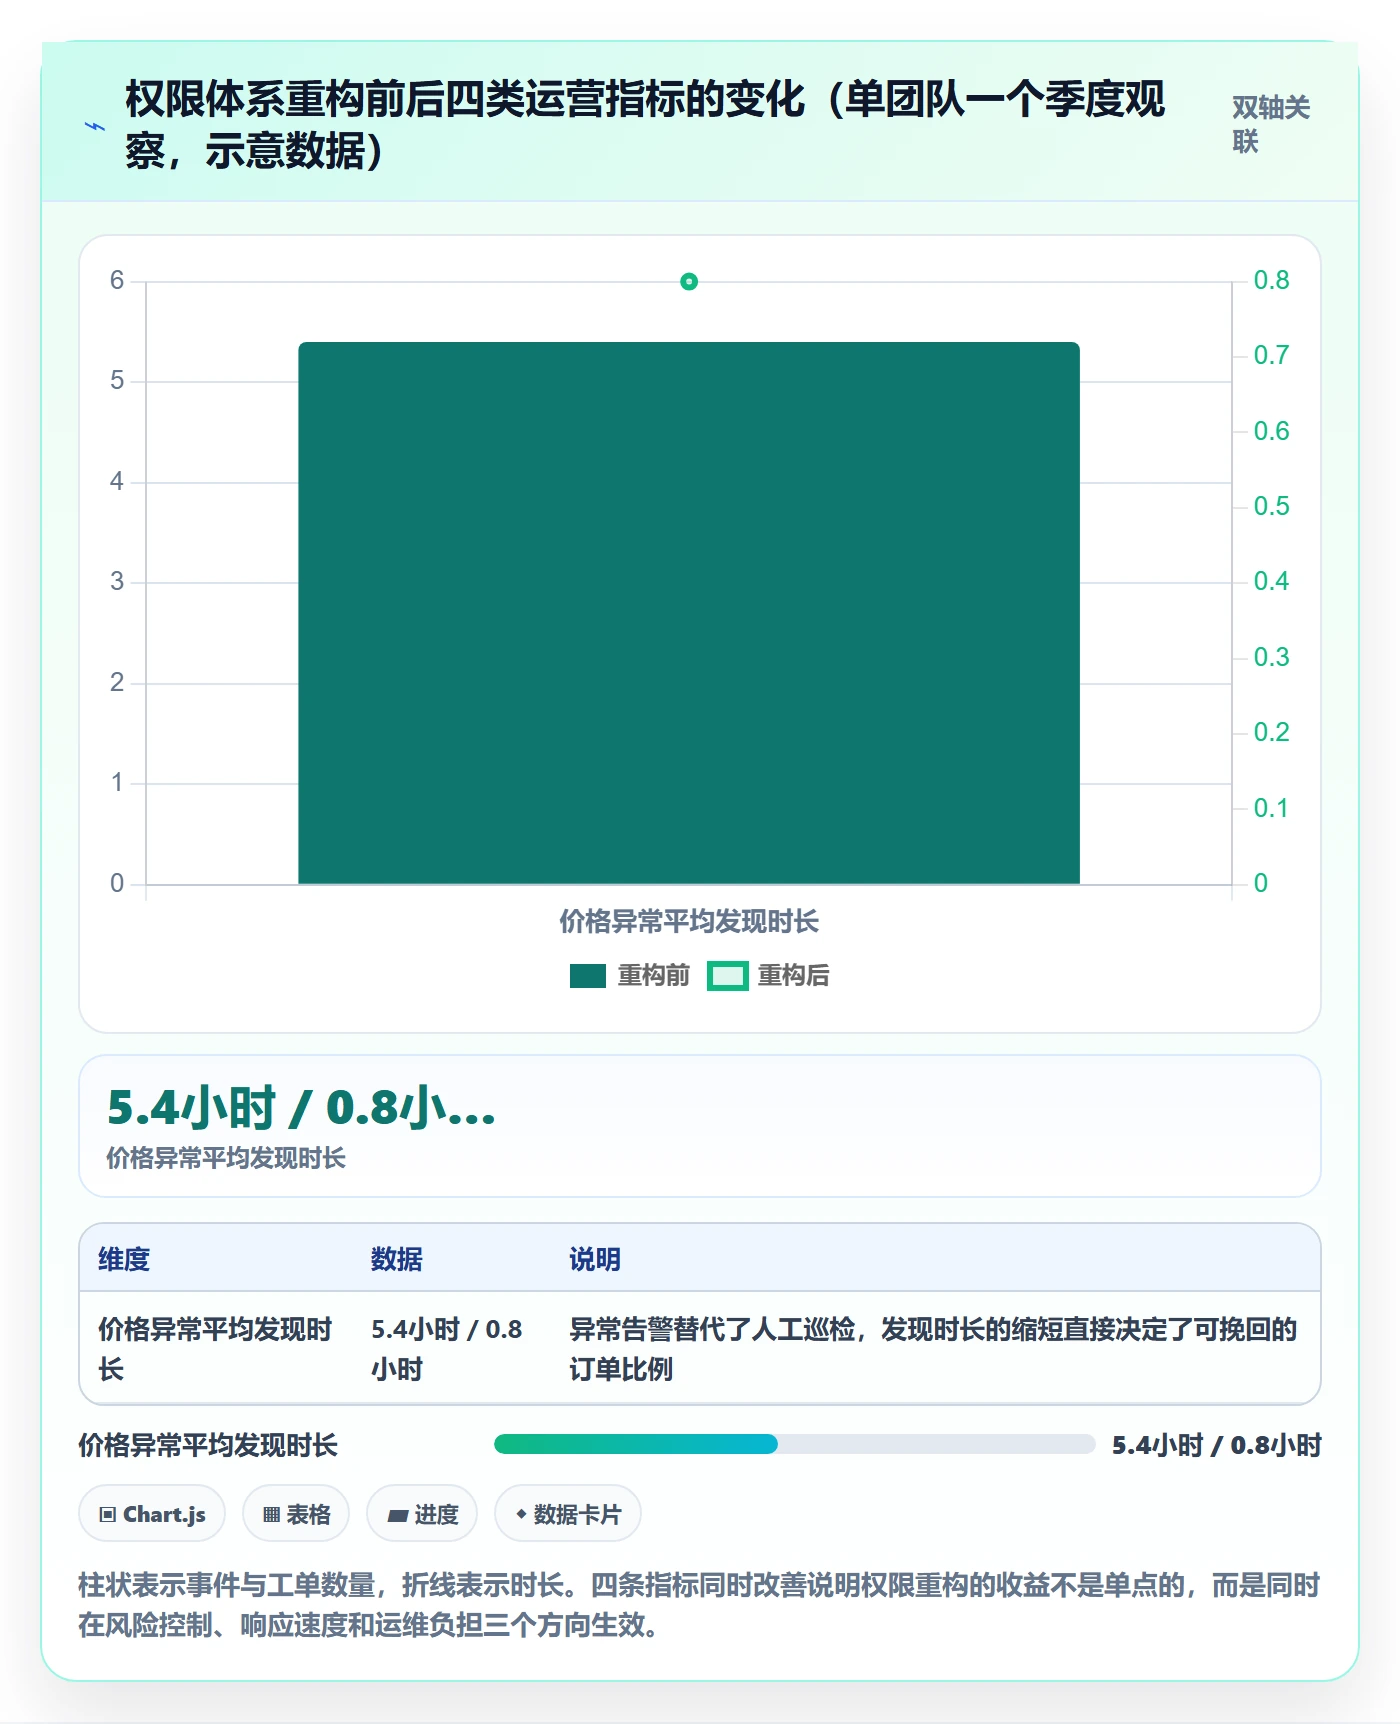
Task: Click the table cell 价格异常平均发现时长
Action: pyautogui.click(x=215, y=1349)
